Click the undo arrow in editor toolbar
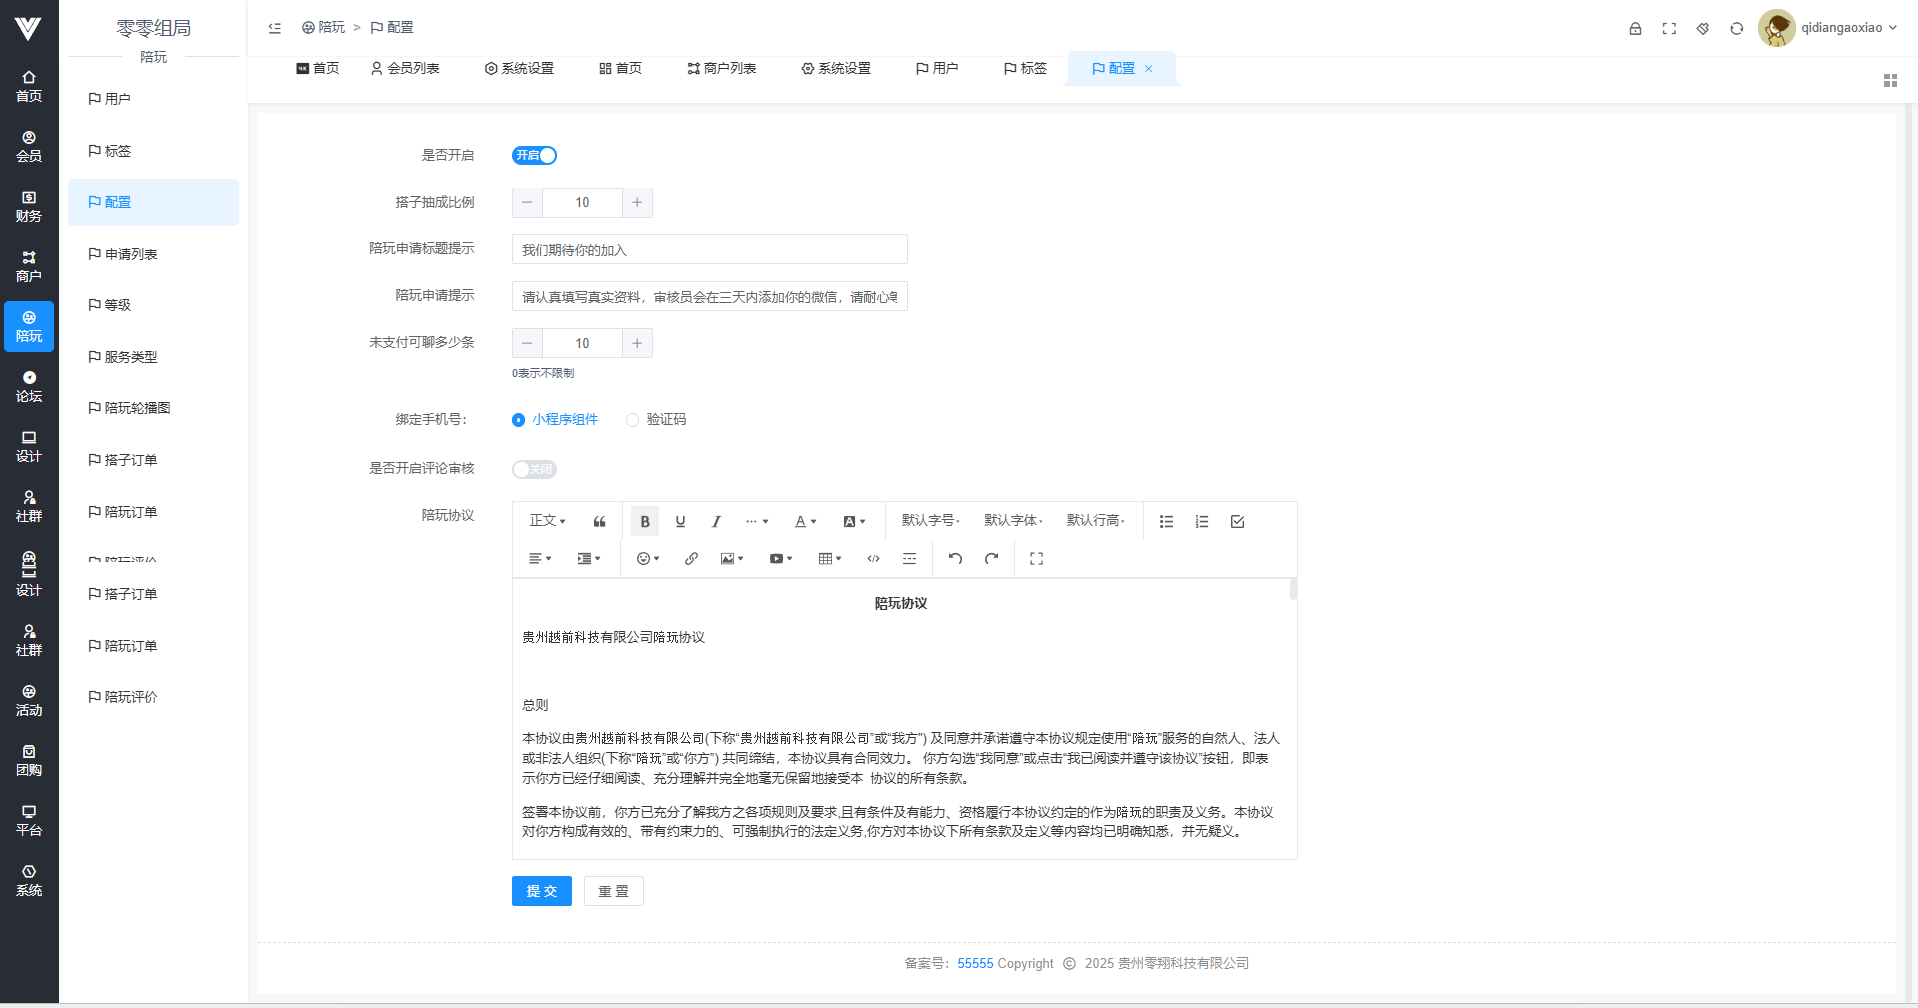The width and height of the screenshot is (1918, 1008). [955, 559]
